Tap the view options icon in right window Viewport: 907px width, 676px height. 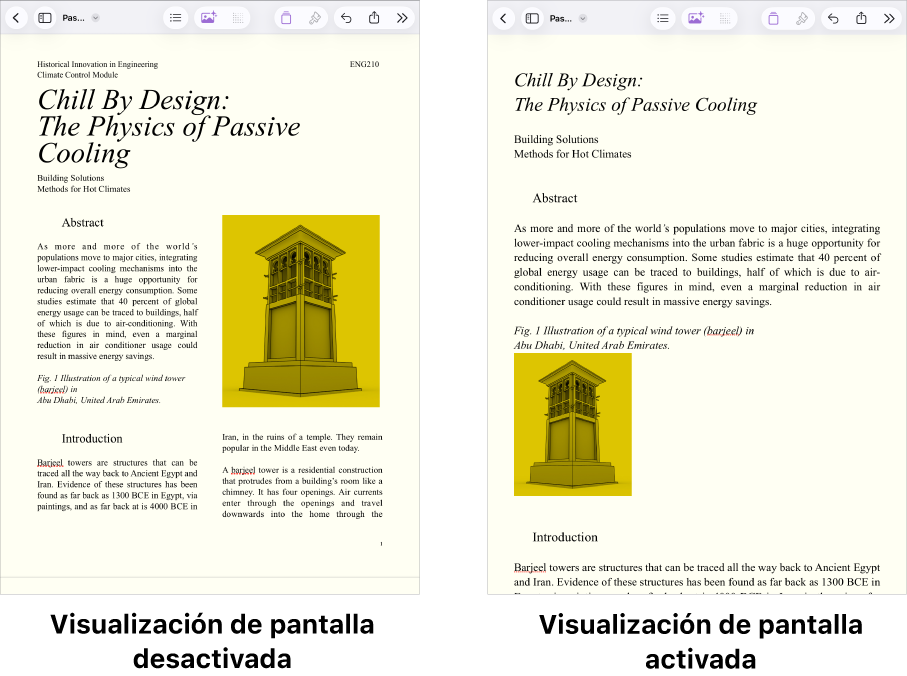(x=662, y=17)
